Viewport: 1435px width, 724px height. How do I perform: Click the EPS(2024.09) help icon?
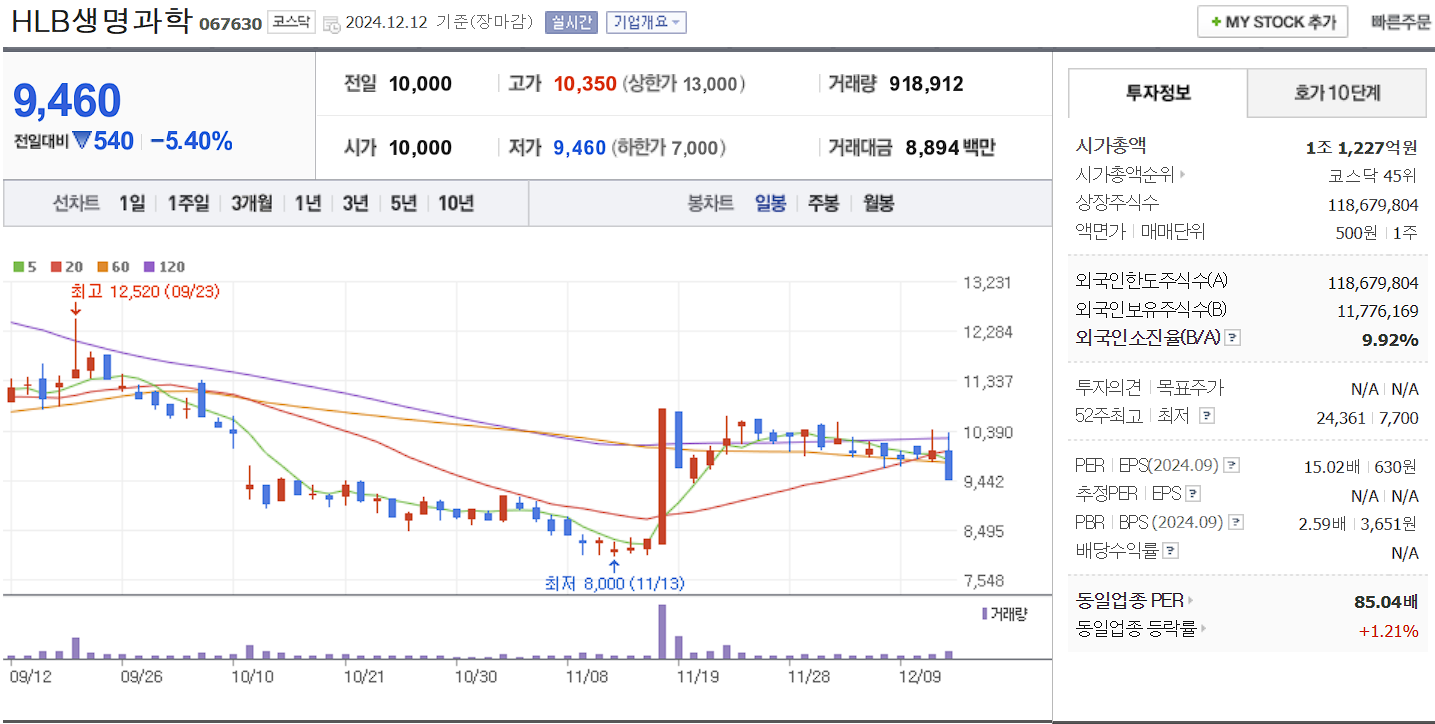click(x=1230, y=465)
